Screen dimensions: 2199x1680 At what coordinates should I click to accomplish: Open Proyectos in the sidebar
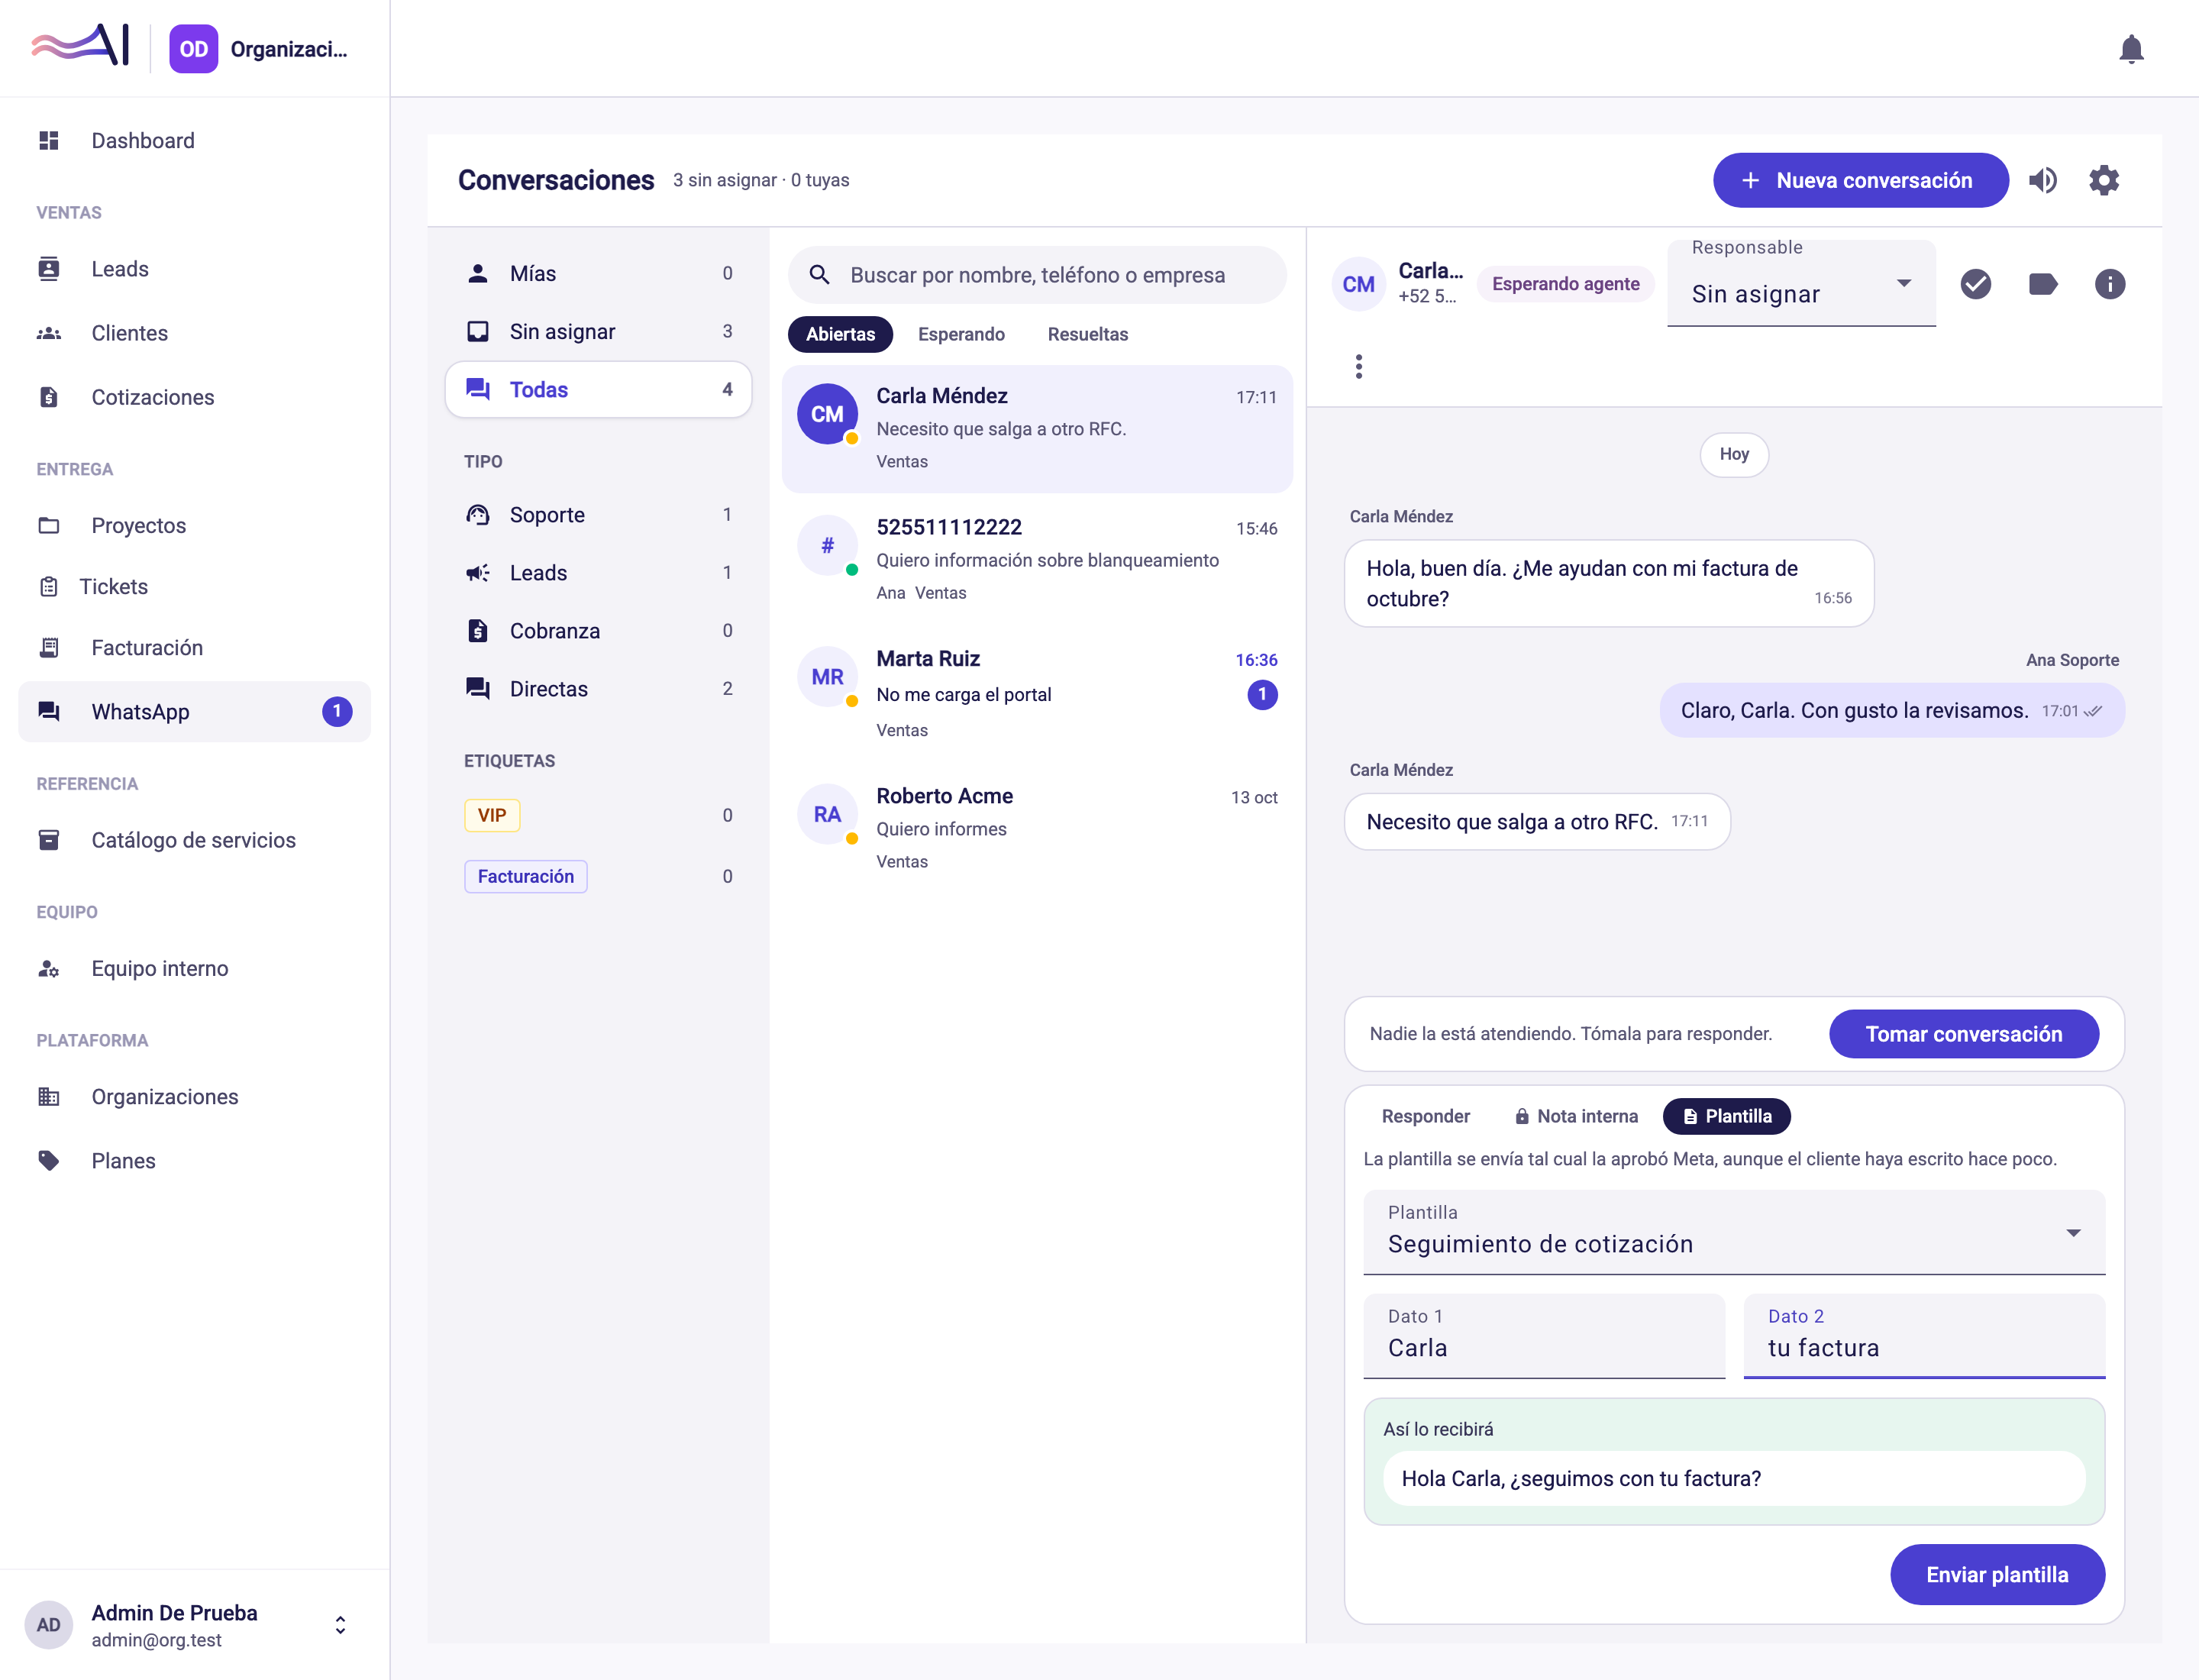[x=194, y=525]
